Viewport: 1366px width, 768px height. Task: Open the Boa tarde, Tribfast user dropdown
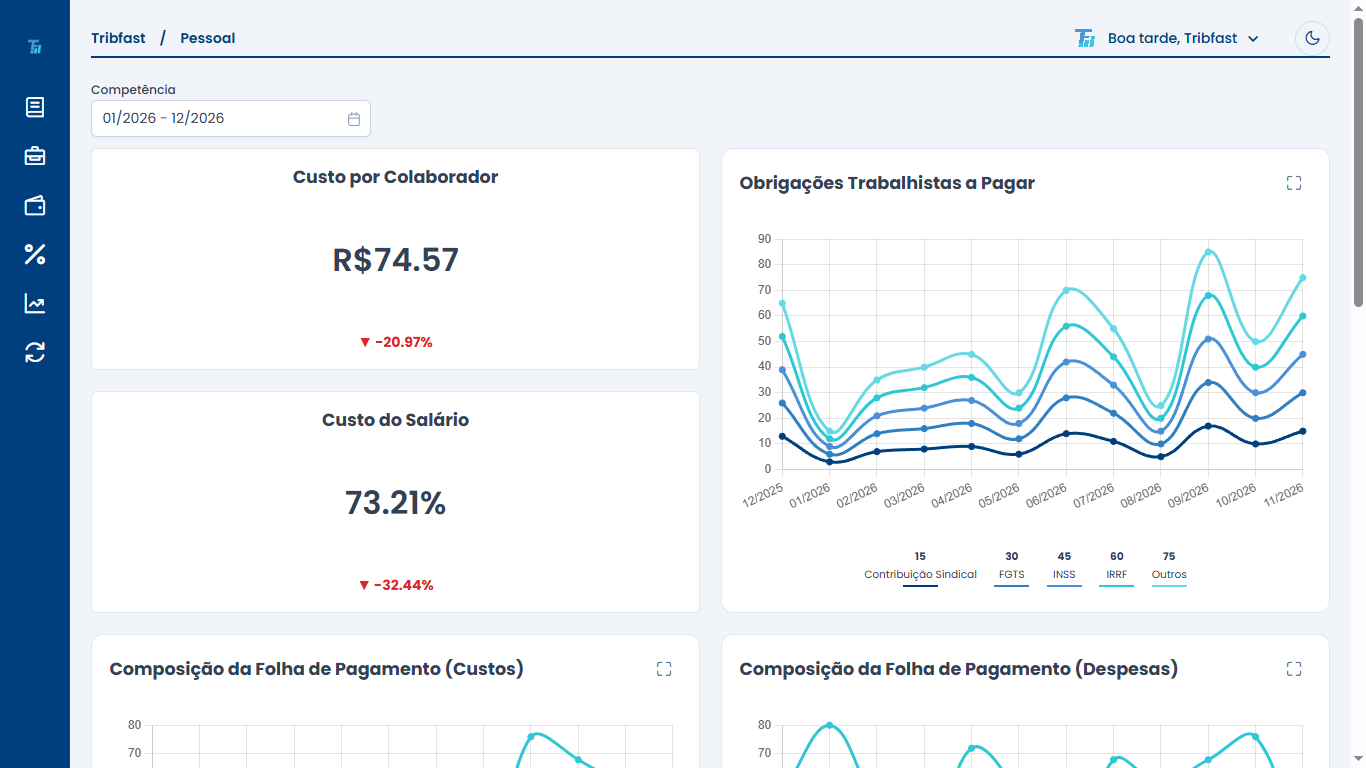pyautogui.click(x=1167, y=38)
